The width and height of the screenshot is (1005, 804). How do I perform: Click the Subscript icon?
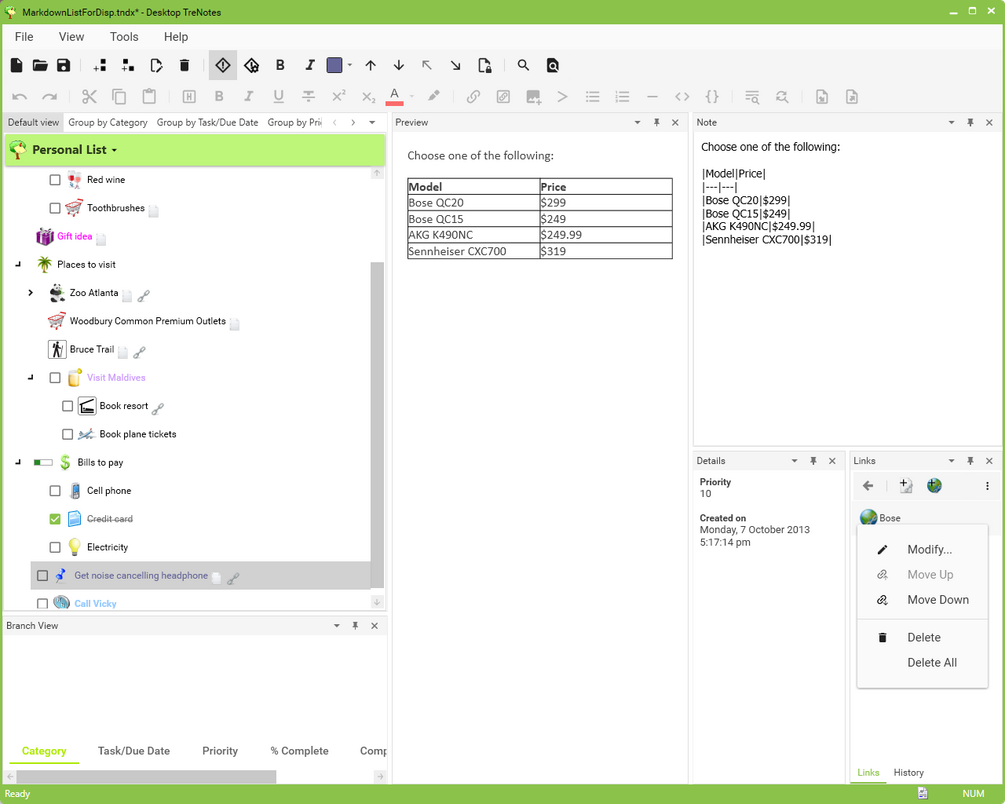(369, 97)
